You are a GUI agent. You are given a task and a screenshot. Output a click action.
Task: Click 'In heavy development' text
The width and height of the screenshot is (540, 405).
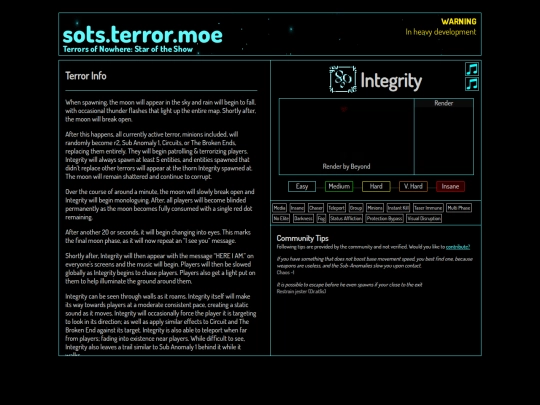tap(440, 32)
